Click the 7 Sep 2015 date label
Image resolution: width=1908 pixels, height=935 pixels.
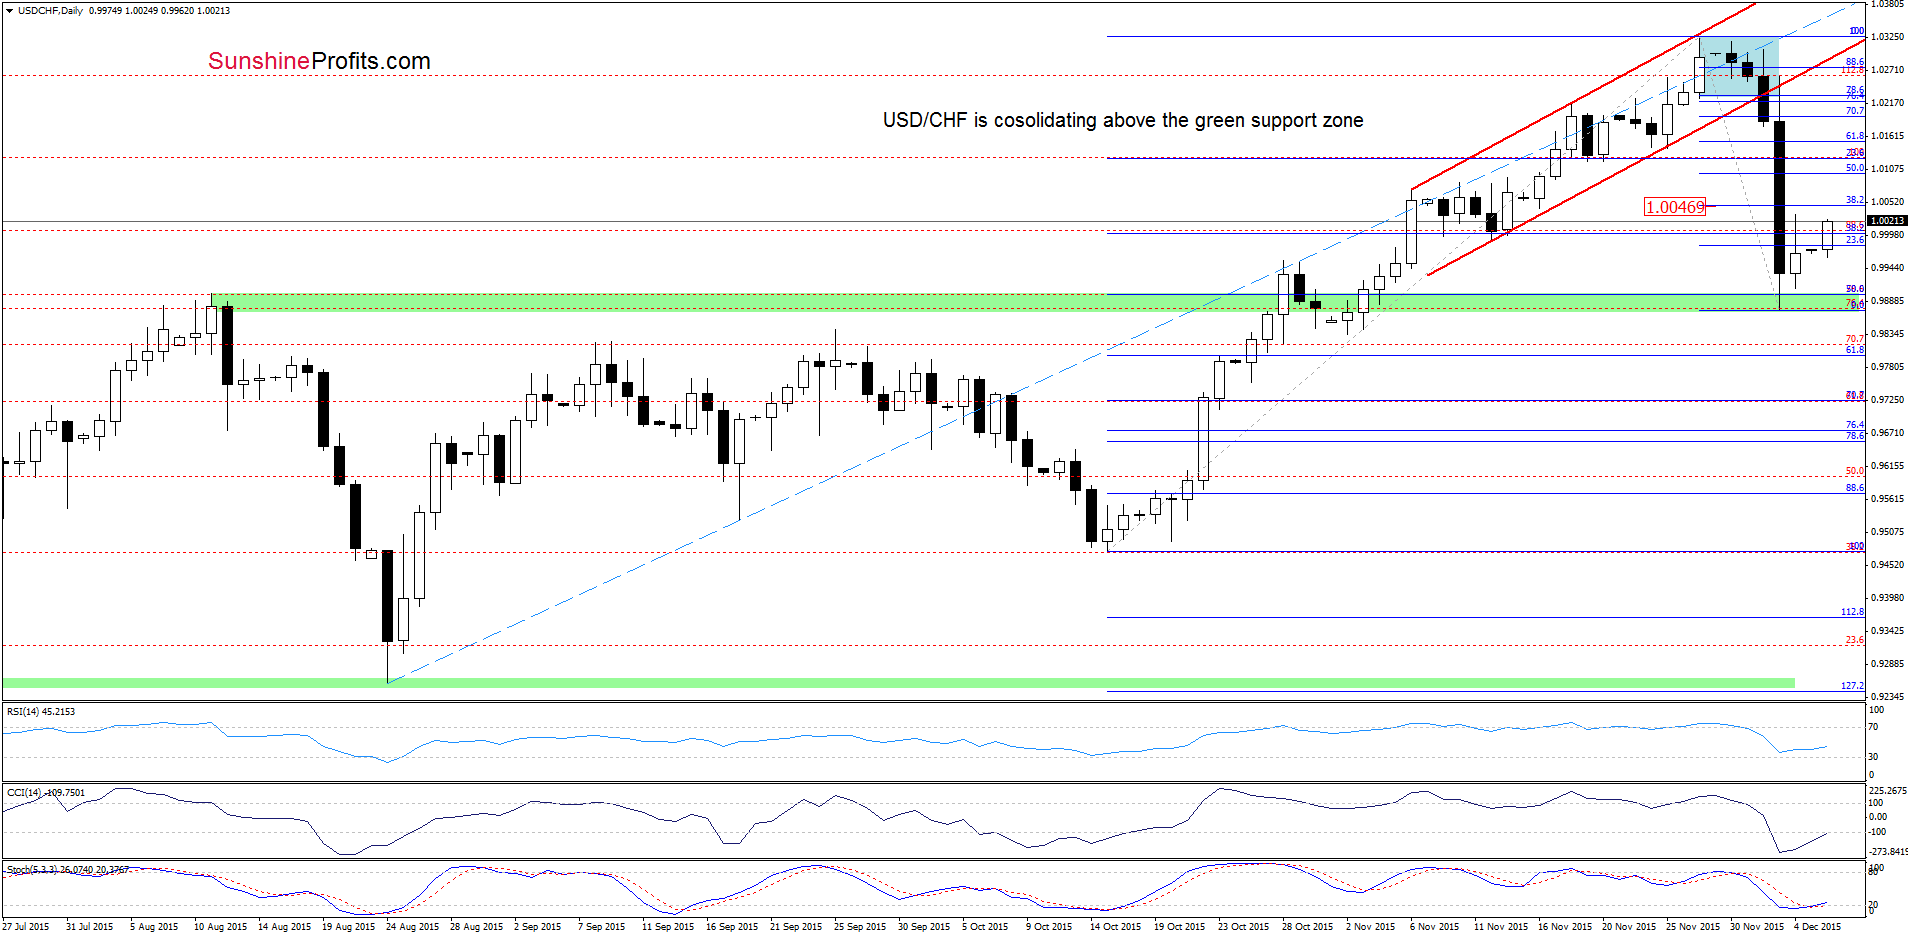click(x=601, y=926)
